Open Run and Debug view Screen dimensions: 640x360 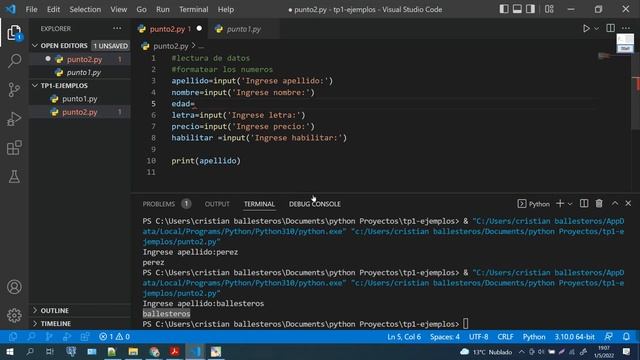point(14,119)
